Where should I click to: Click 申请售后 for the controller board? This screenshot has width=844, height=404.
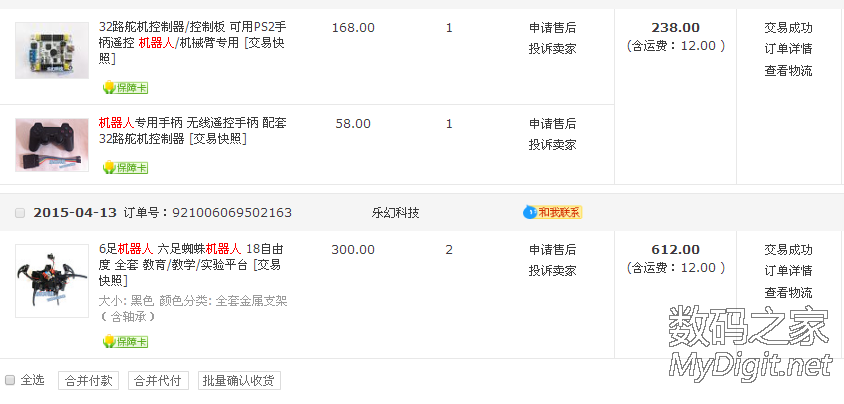pos(552,28)
